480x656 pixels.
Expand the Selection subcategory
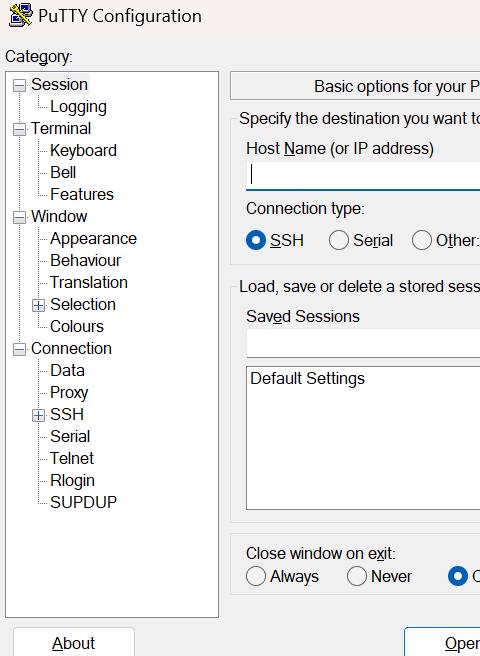[39, 305]
